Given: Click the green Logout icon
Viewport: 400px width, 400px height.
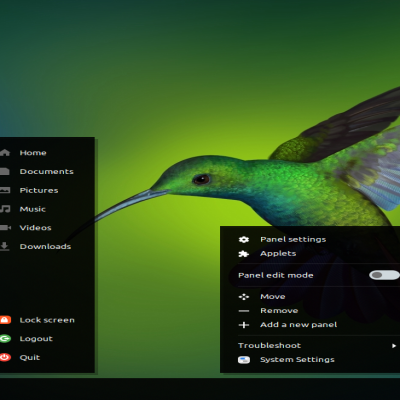Looking at the screenshot, I should click(x=5, y=339).
